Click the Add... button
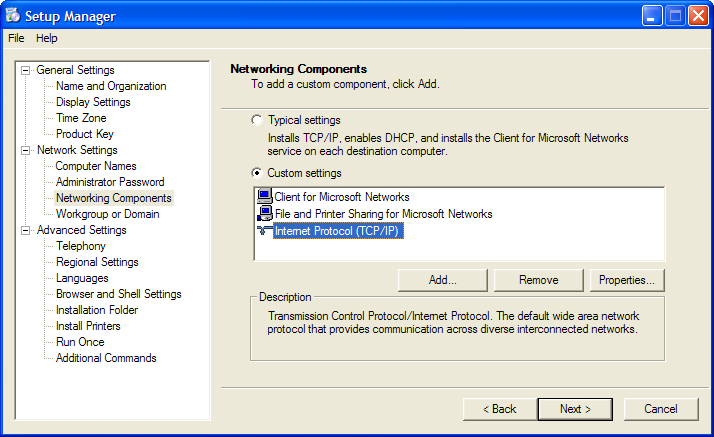The width and height of the screenshot is (714, 437). (x=443, y=280)
